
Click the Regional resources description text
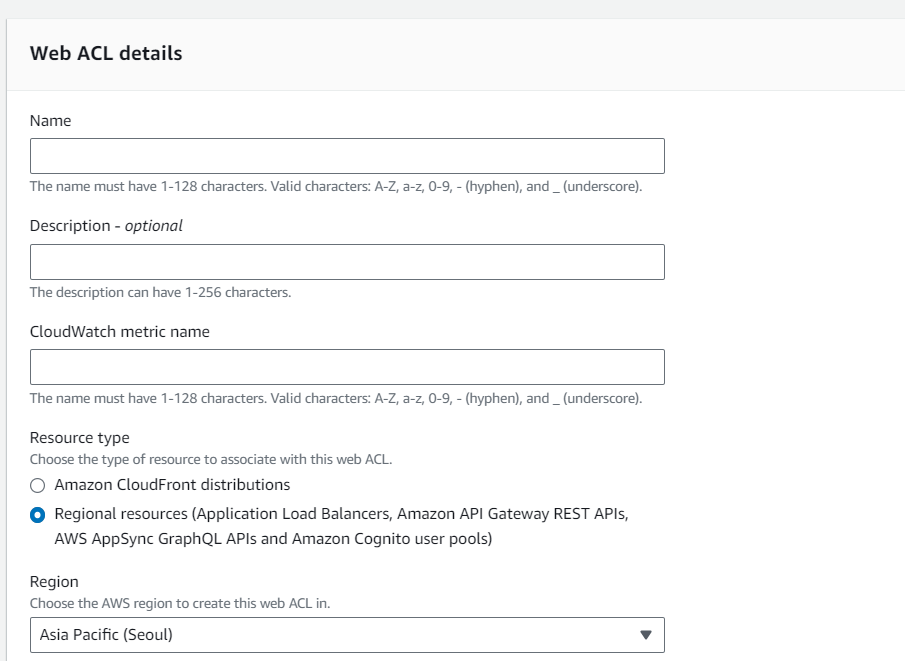(x=341, y=527)
